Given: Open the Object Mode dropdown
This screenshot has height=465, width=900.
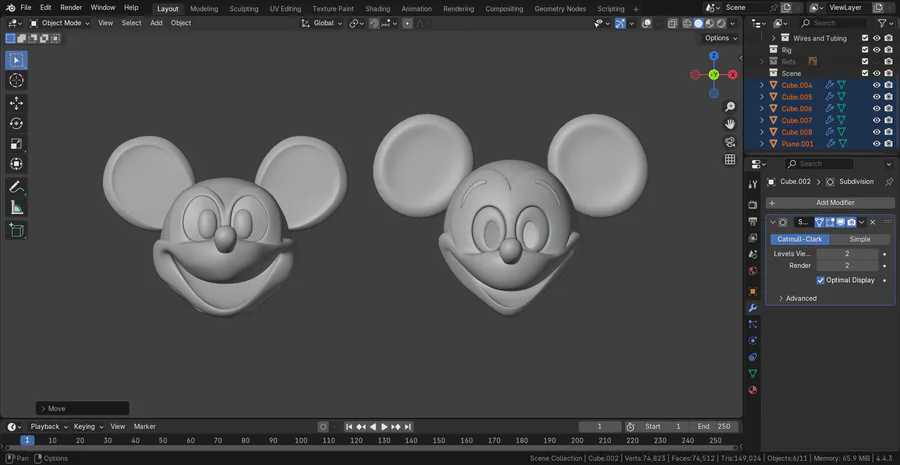Looking at the screenshot, I should tap(60, 23).
